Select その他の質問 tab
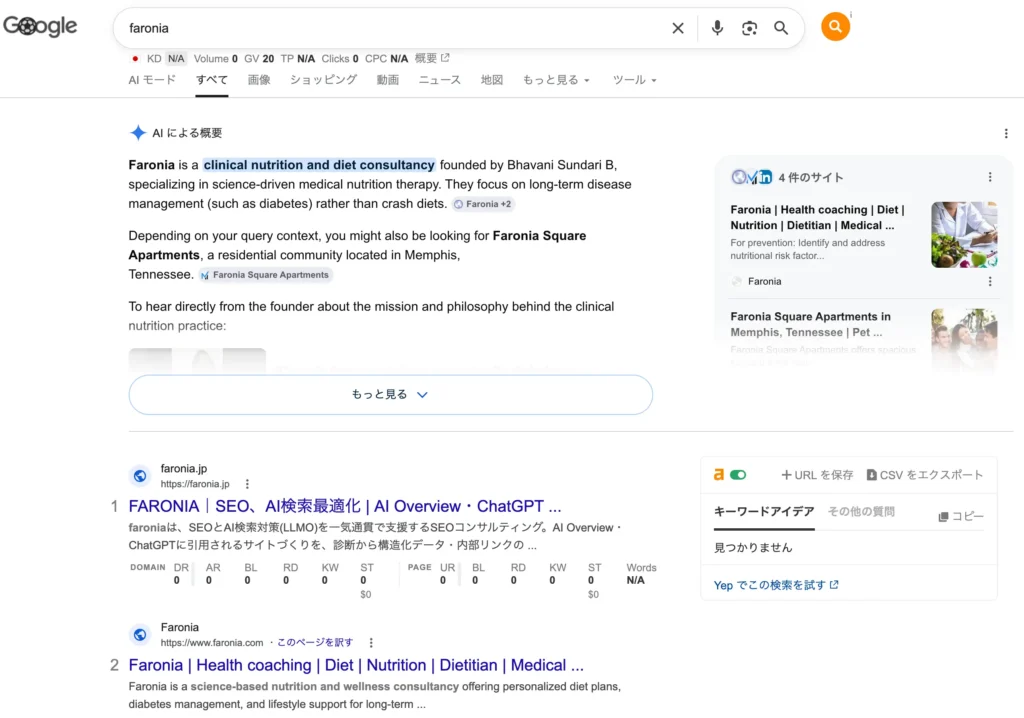This screenshot has width=1024, height=718. pos(861,512)
